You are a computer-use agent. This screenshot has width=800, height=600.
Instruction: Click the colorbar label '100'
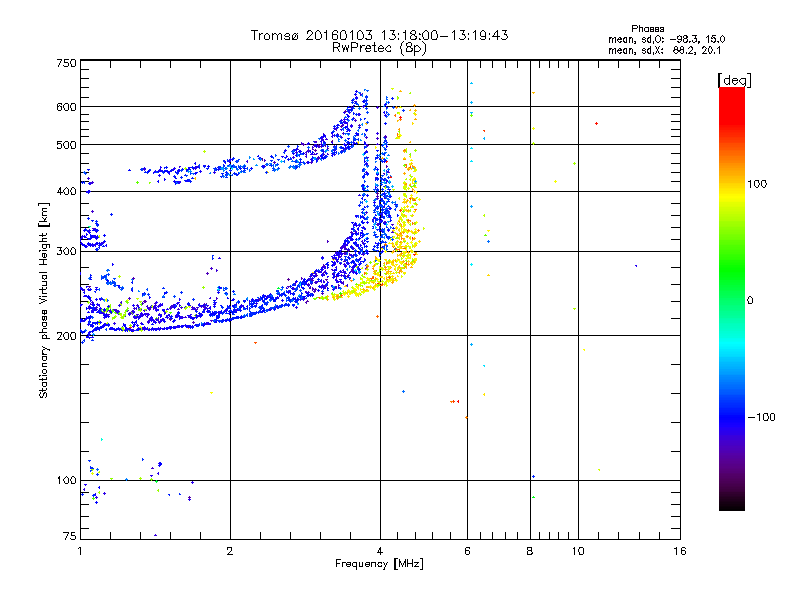[757, 184]
